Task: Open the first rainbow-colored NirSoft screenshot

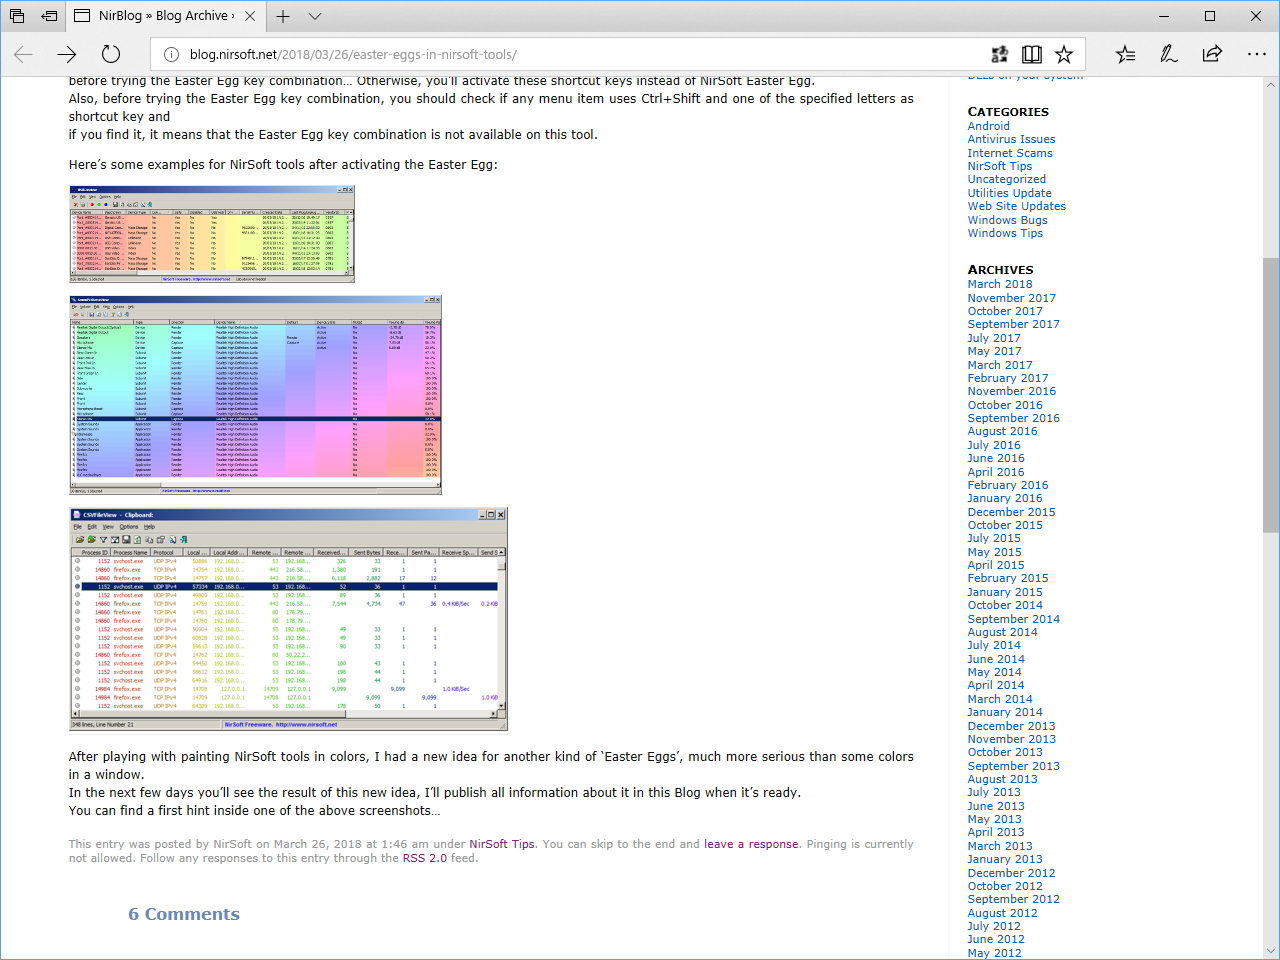Action: (x=212, y=234)
